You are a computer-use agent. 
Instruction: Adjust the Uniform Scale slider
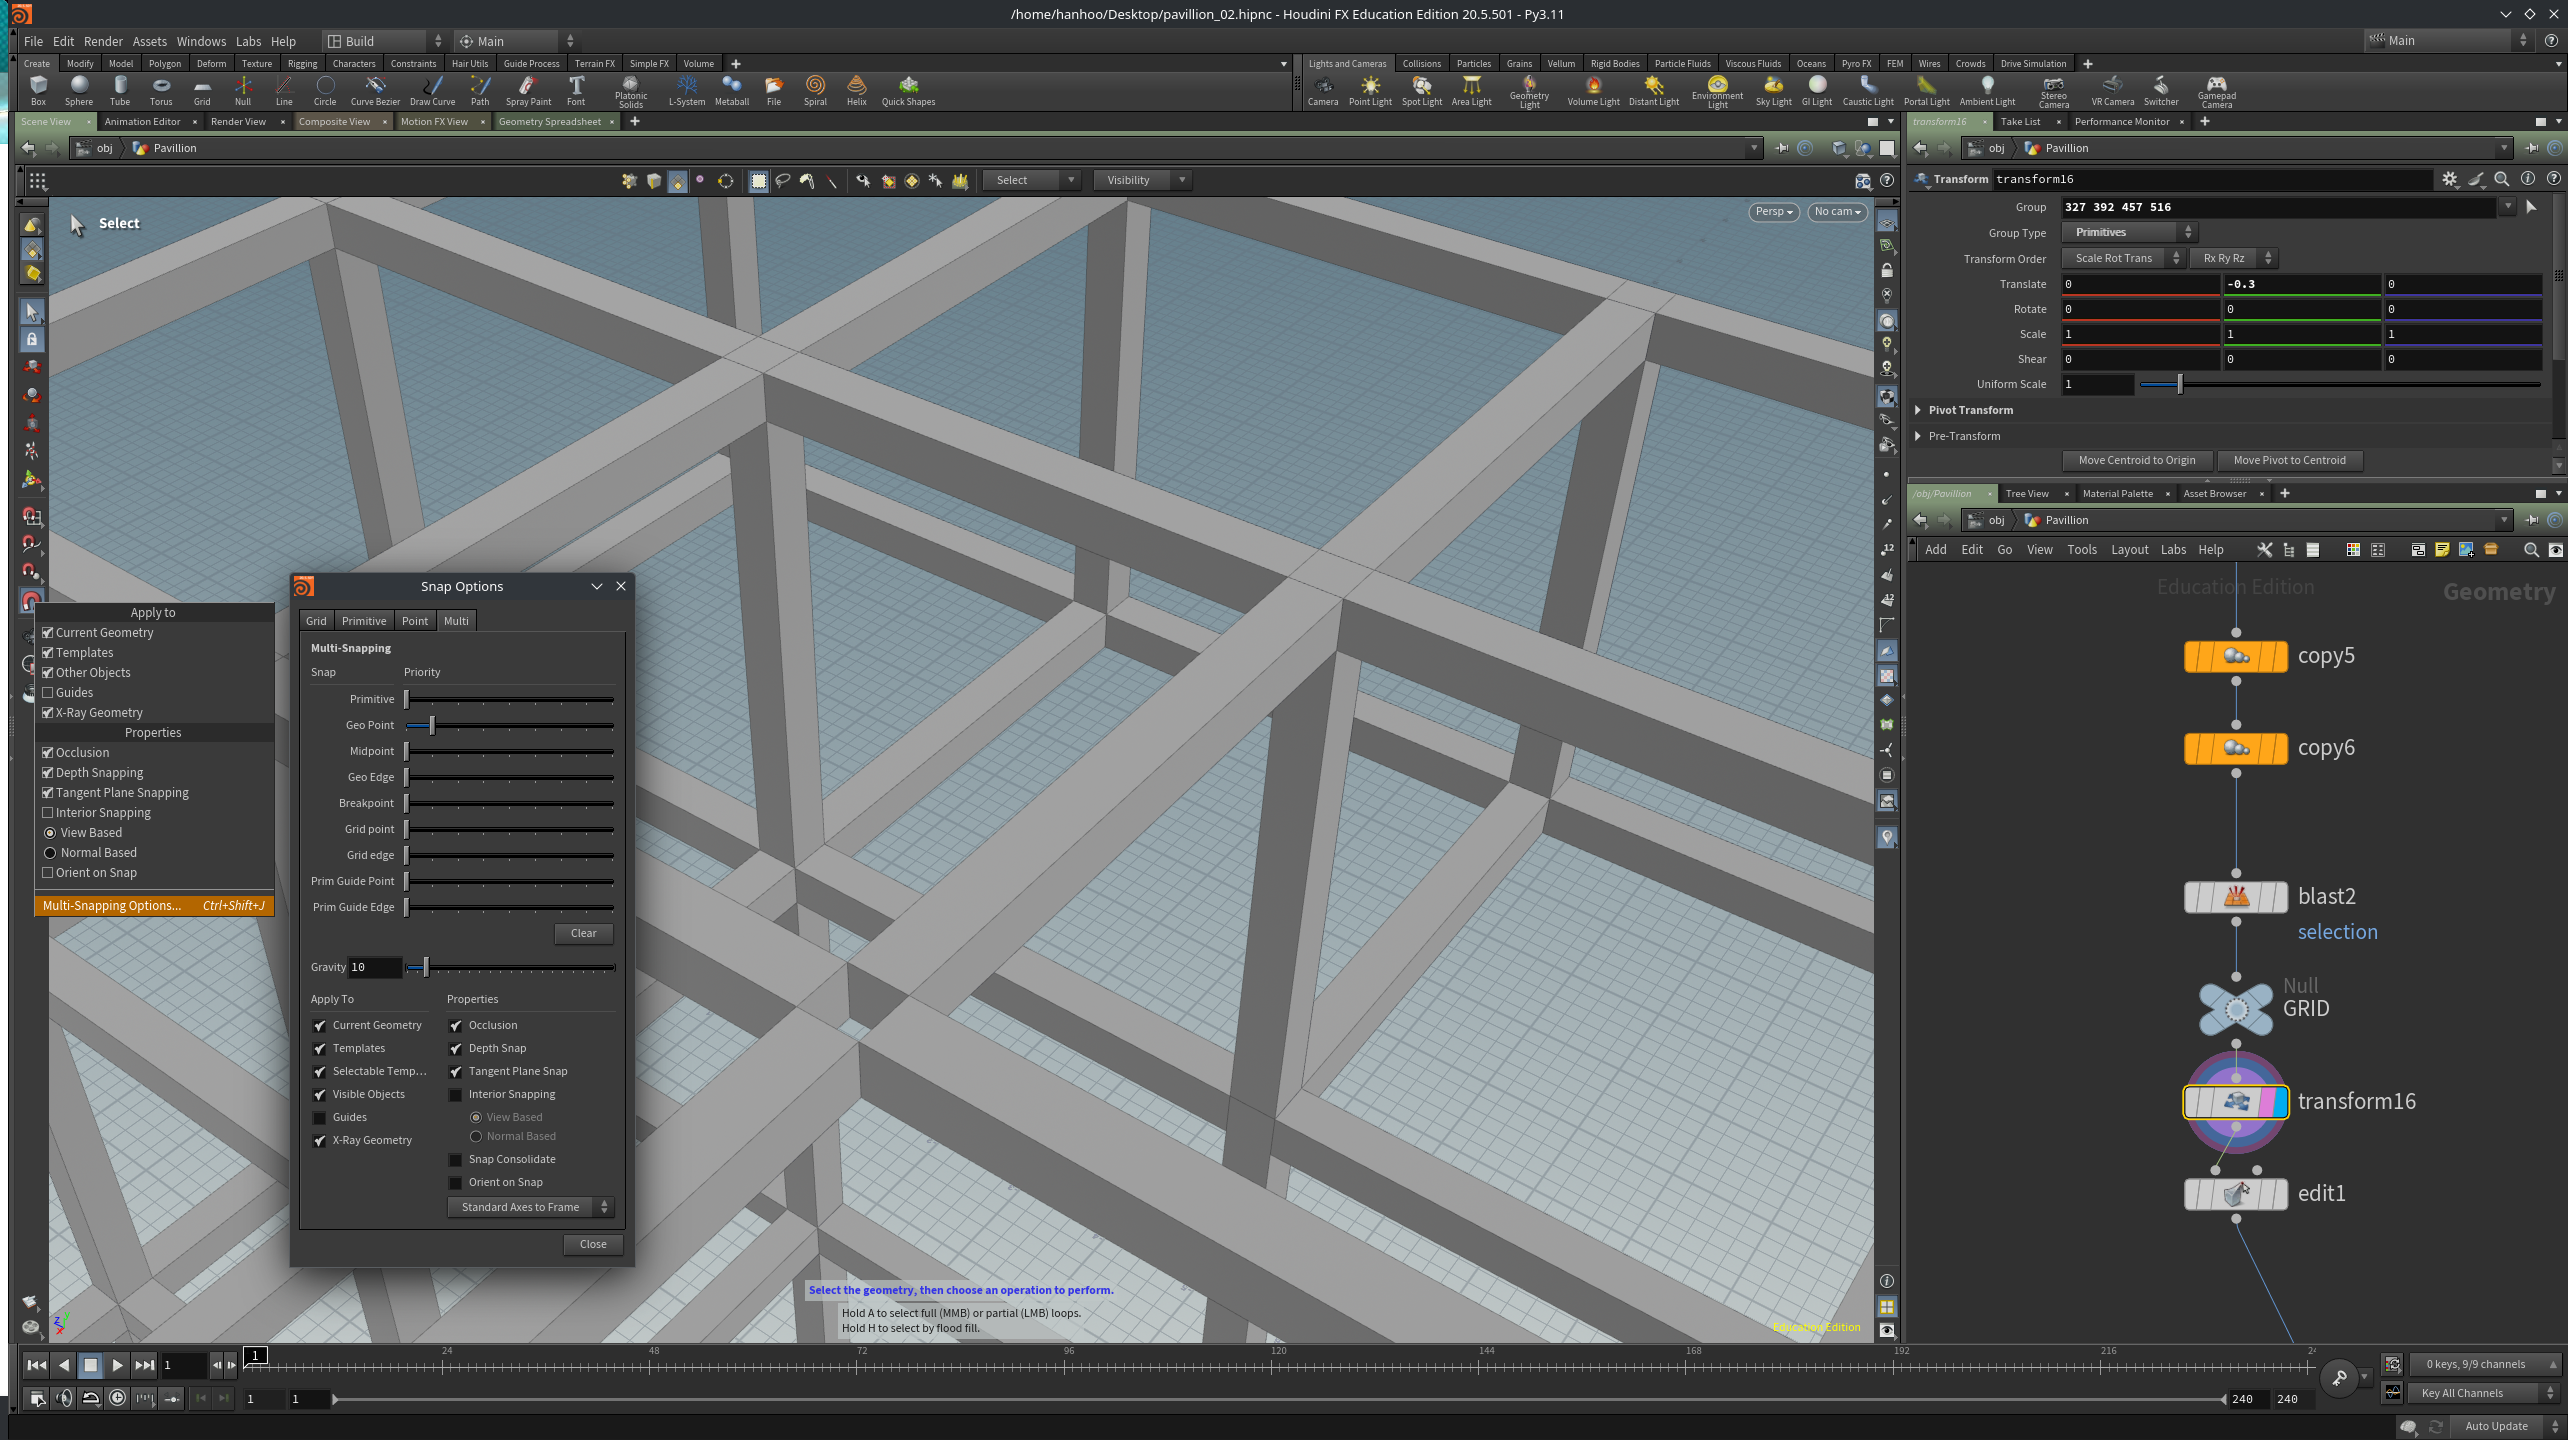(x=2340, y=384)
